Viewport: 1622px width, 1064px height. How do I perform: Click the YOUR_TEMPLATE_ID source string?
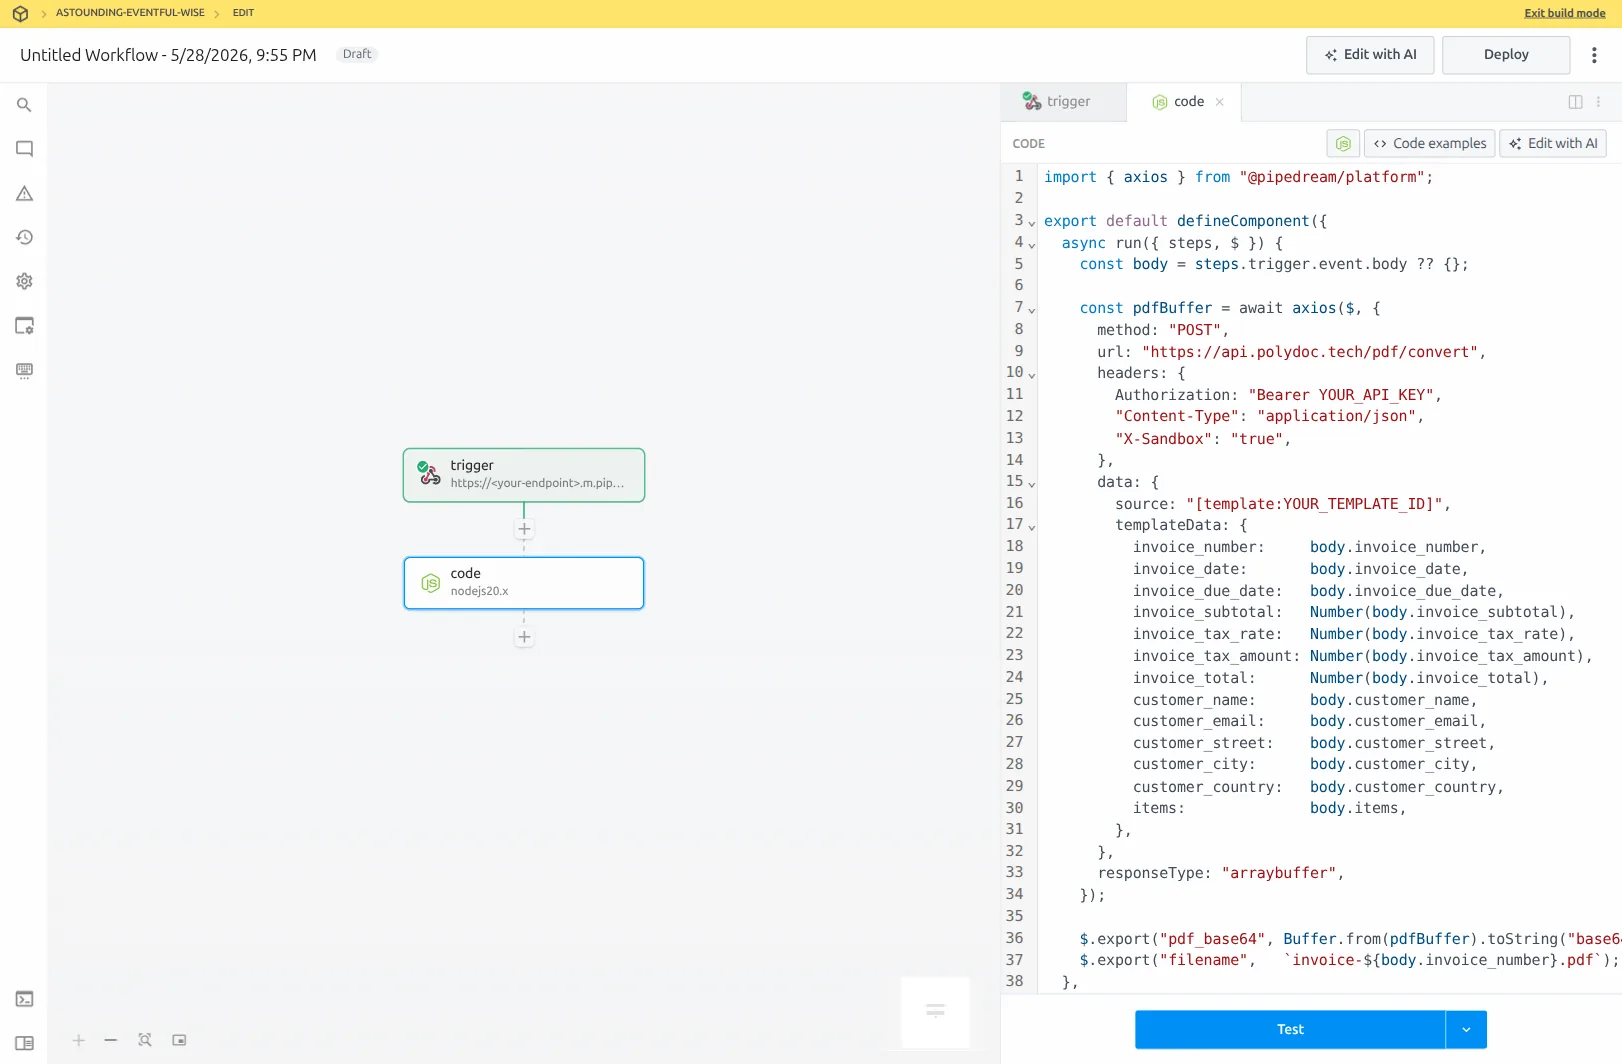1314,504
